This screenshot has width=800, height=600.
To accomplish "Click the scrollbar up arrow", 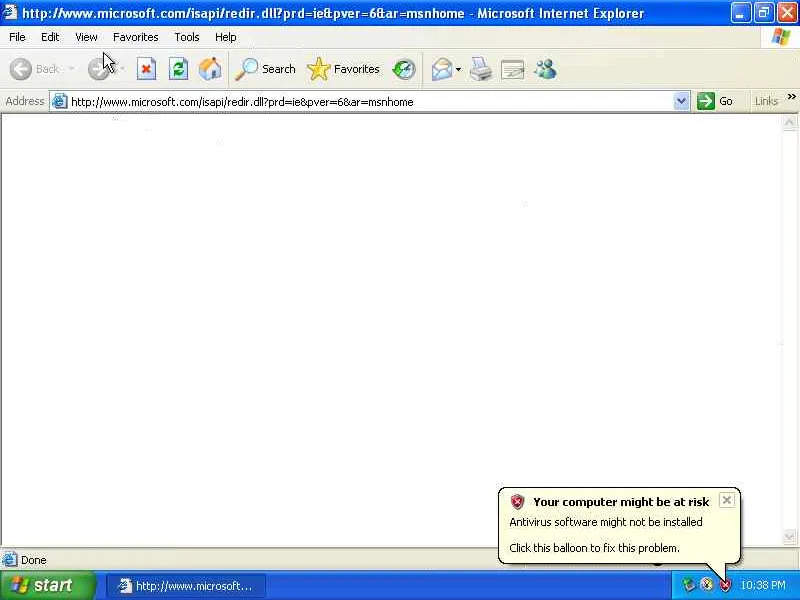I will pos(789,122).
